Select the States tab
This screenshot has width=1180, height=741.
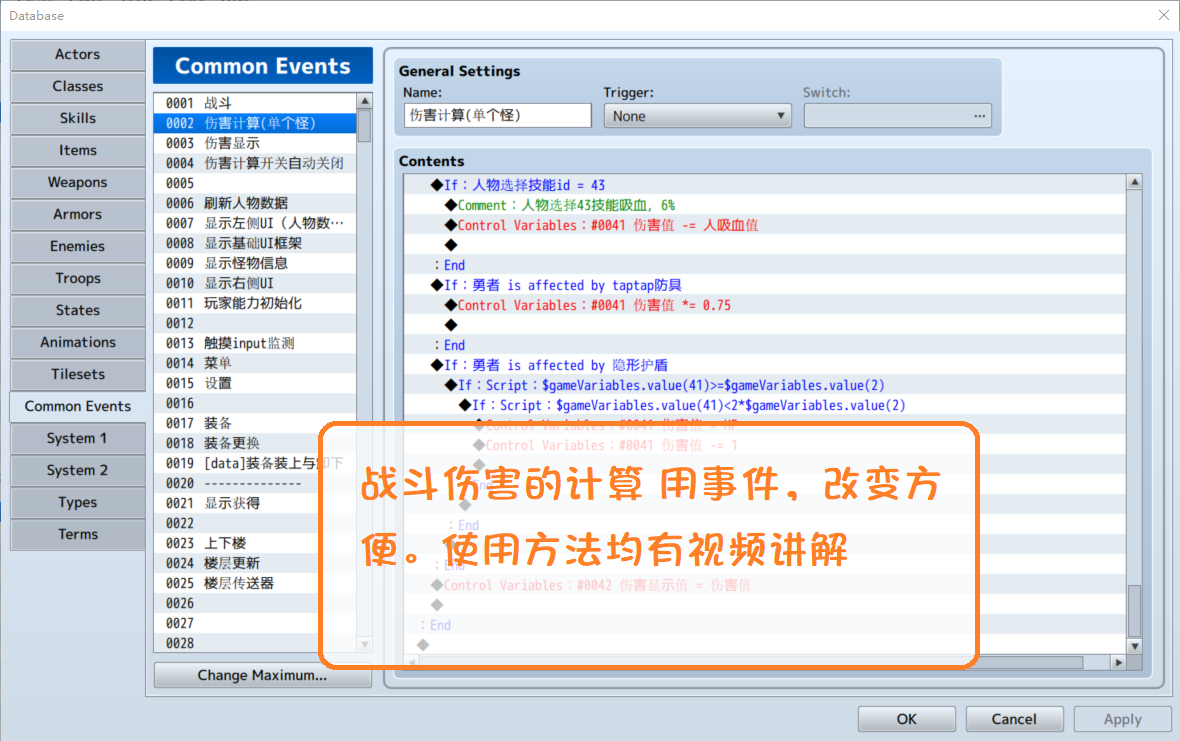click(x=78, y=310)
